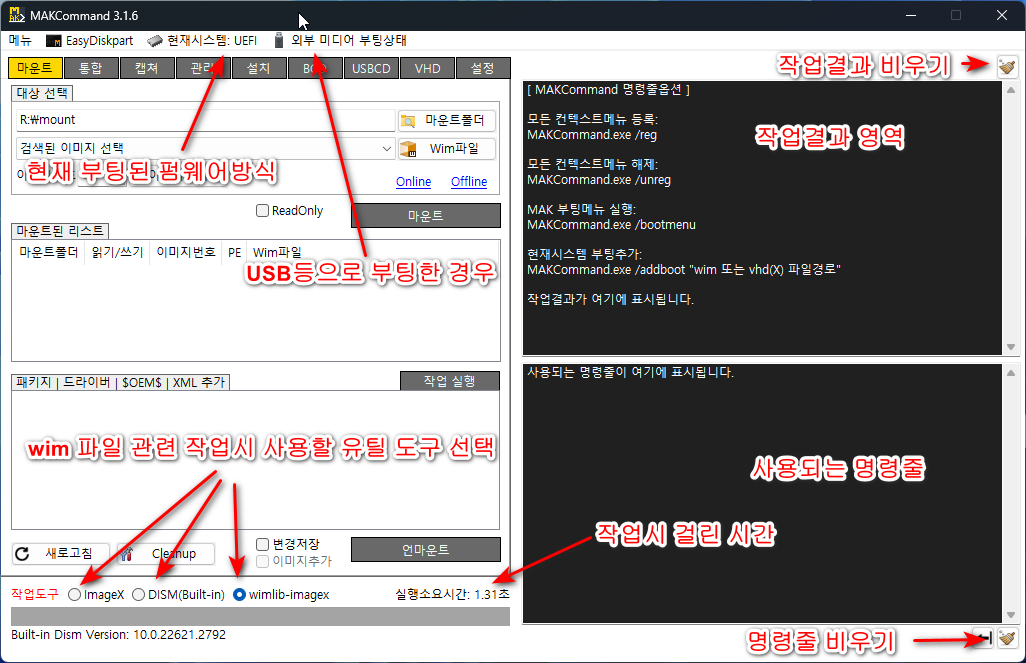1026x663 pixels.
Task: Follow the Offline link
Action: click(469, 182)
